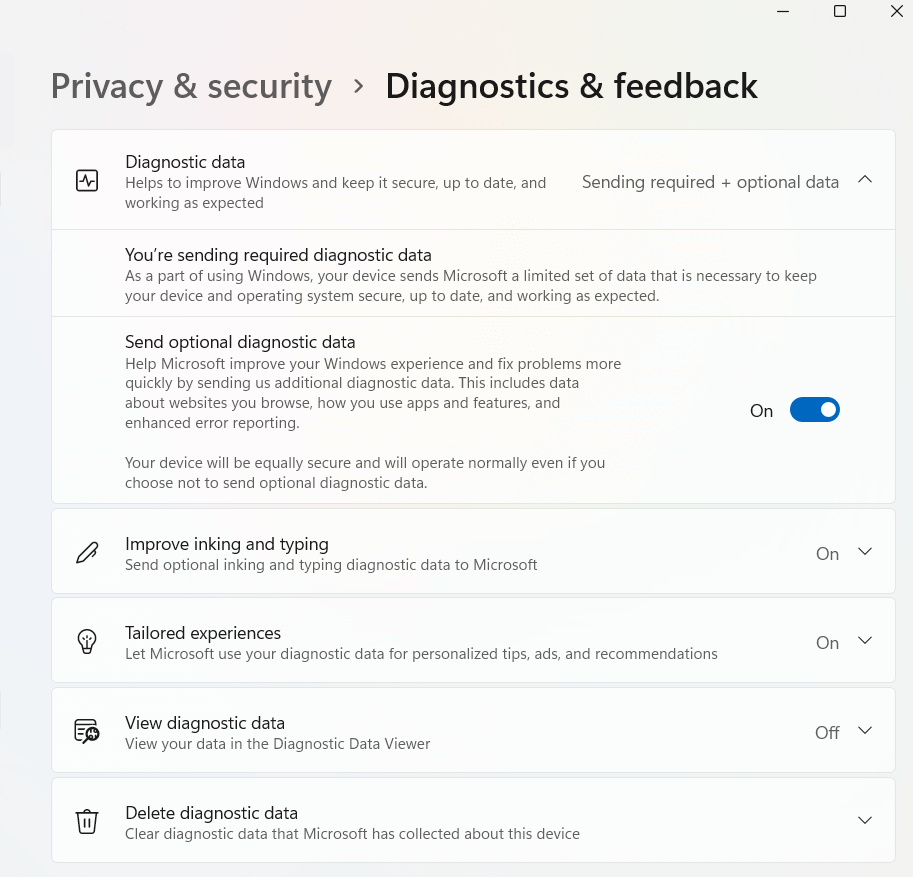The width and height of the screenshot is (913, 877).
Task: Minimize the Settings window
Action: (782, 12)
